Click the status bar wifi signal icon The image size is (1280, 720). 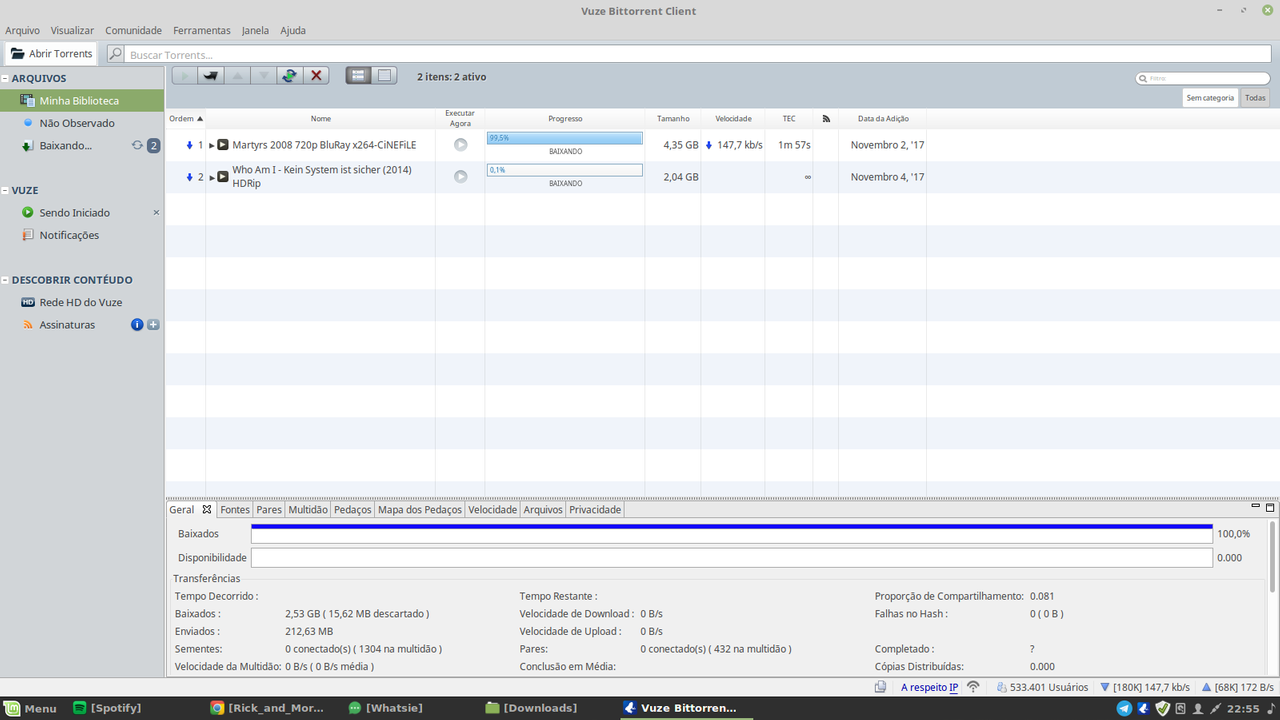tap(973, 688)
